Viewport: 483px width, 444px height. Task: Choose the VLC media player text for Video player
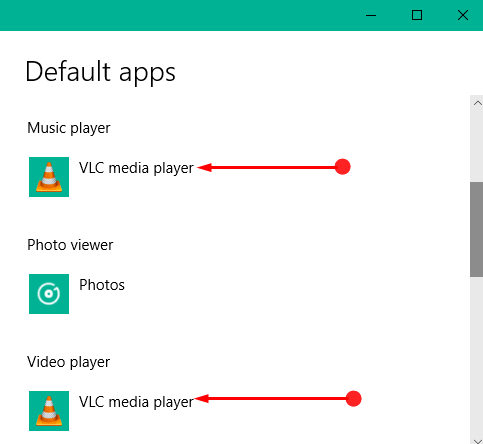pos(136,402)
